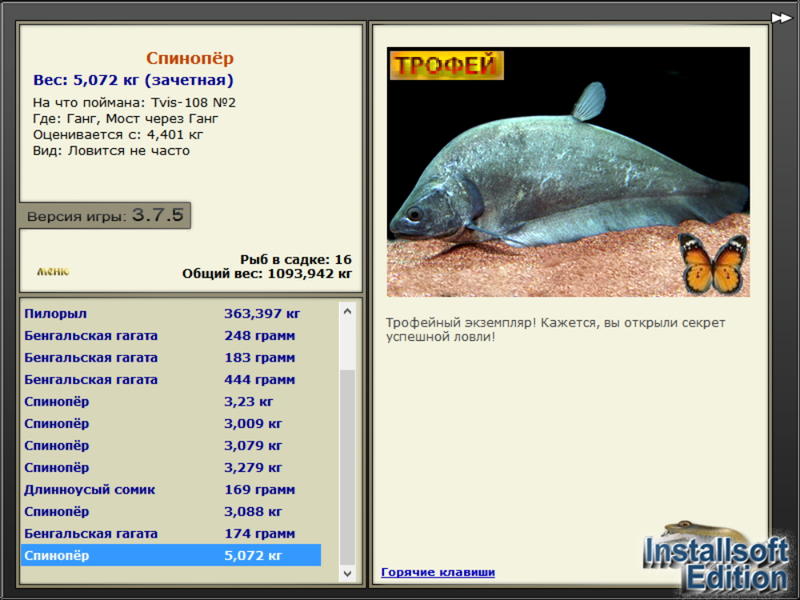Select the Спинопёр 3,23 кг row
Viewport: 800px width, 600px height.
point(171,402)
